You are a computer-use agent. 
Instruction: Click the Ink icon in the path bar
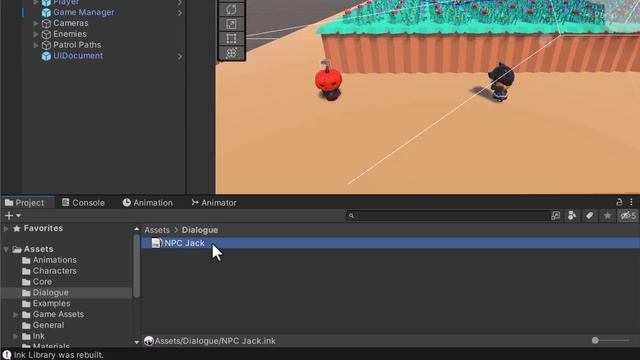coord(149,341)
